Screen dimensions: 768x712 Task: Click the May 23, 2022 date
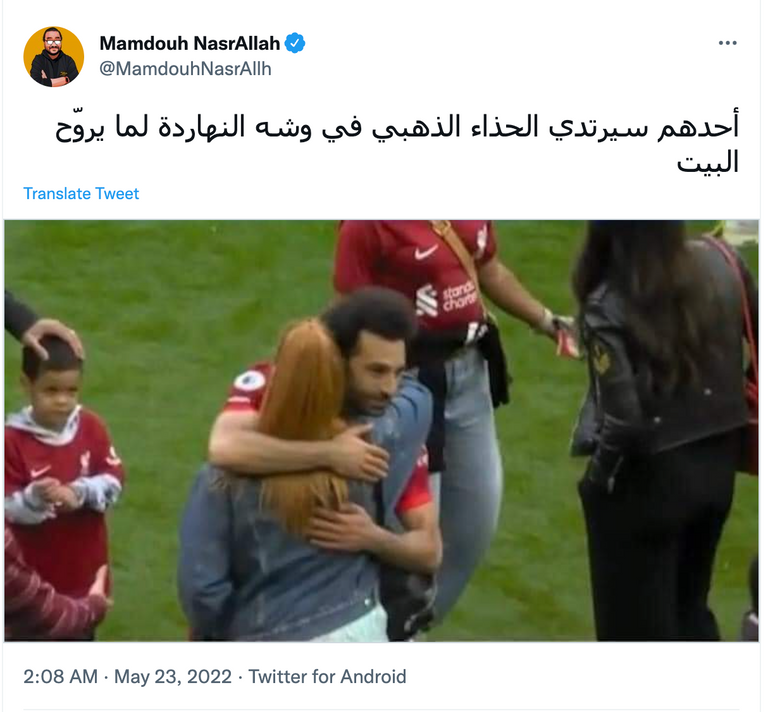tap(173, 677)
